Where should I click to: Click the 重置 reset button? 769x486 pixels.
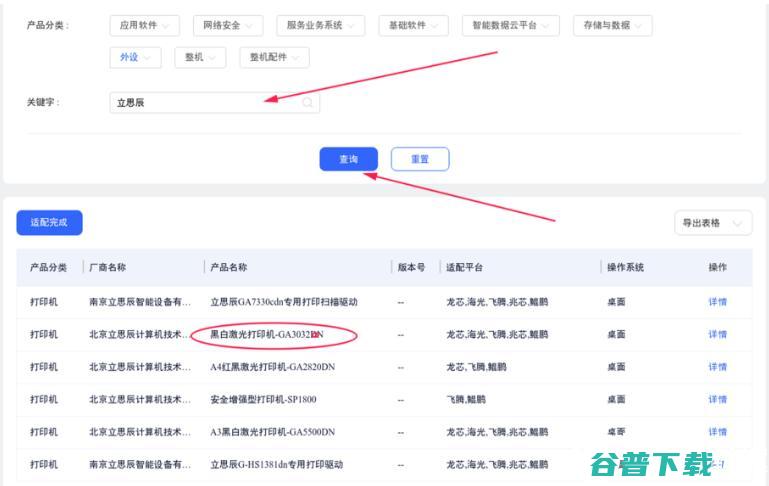tap(420, 159)
